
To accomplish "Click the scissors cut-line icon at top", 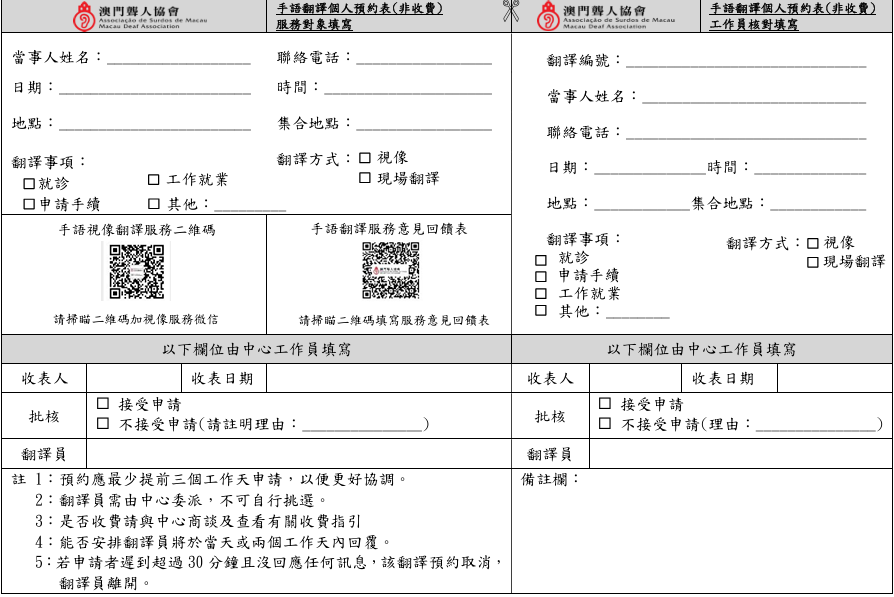I will (x=511, y=14).
